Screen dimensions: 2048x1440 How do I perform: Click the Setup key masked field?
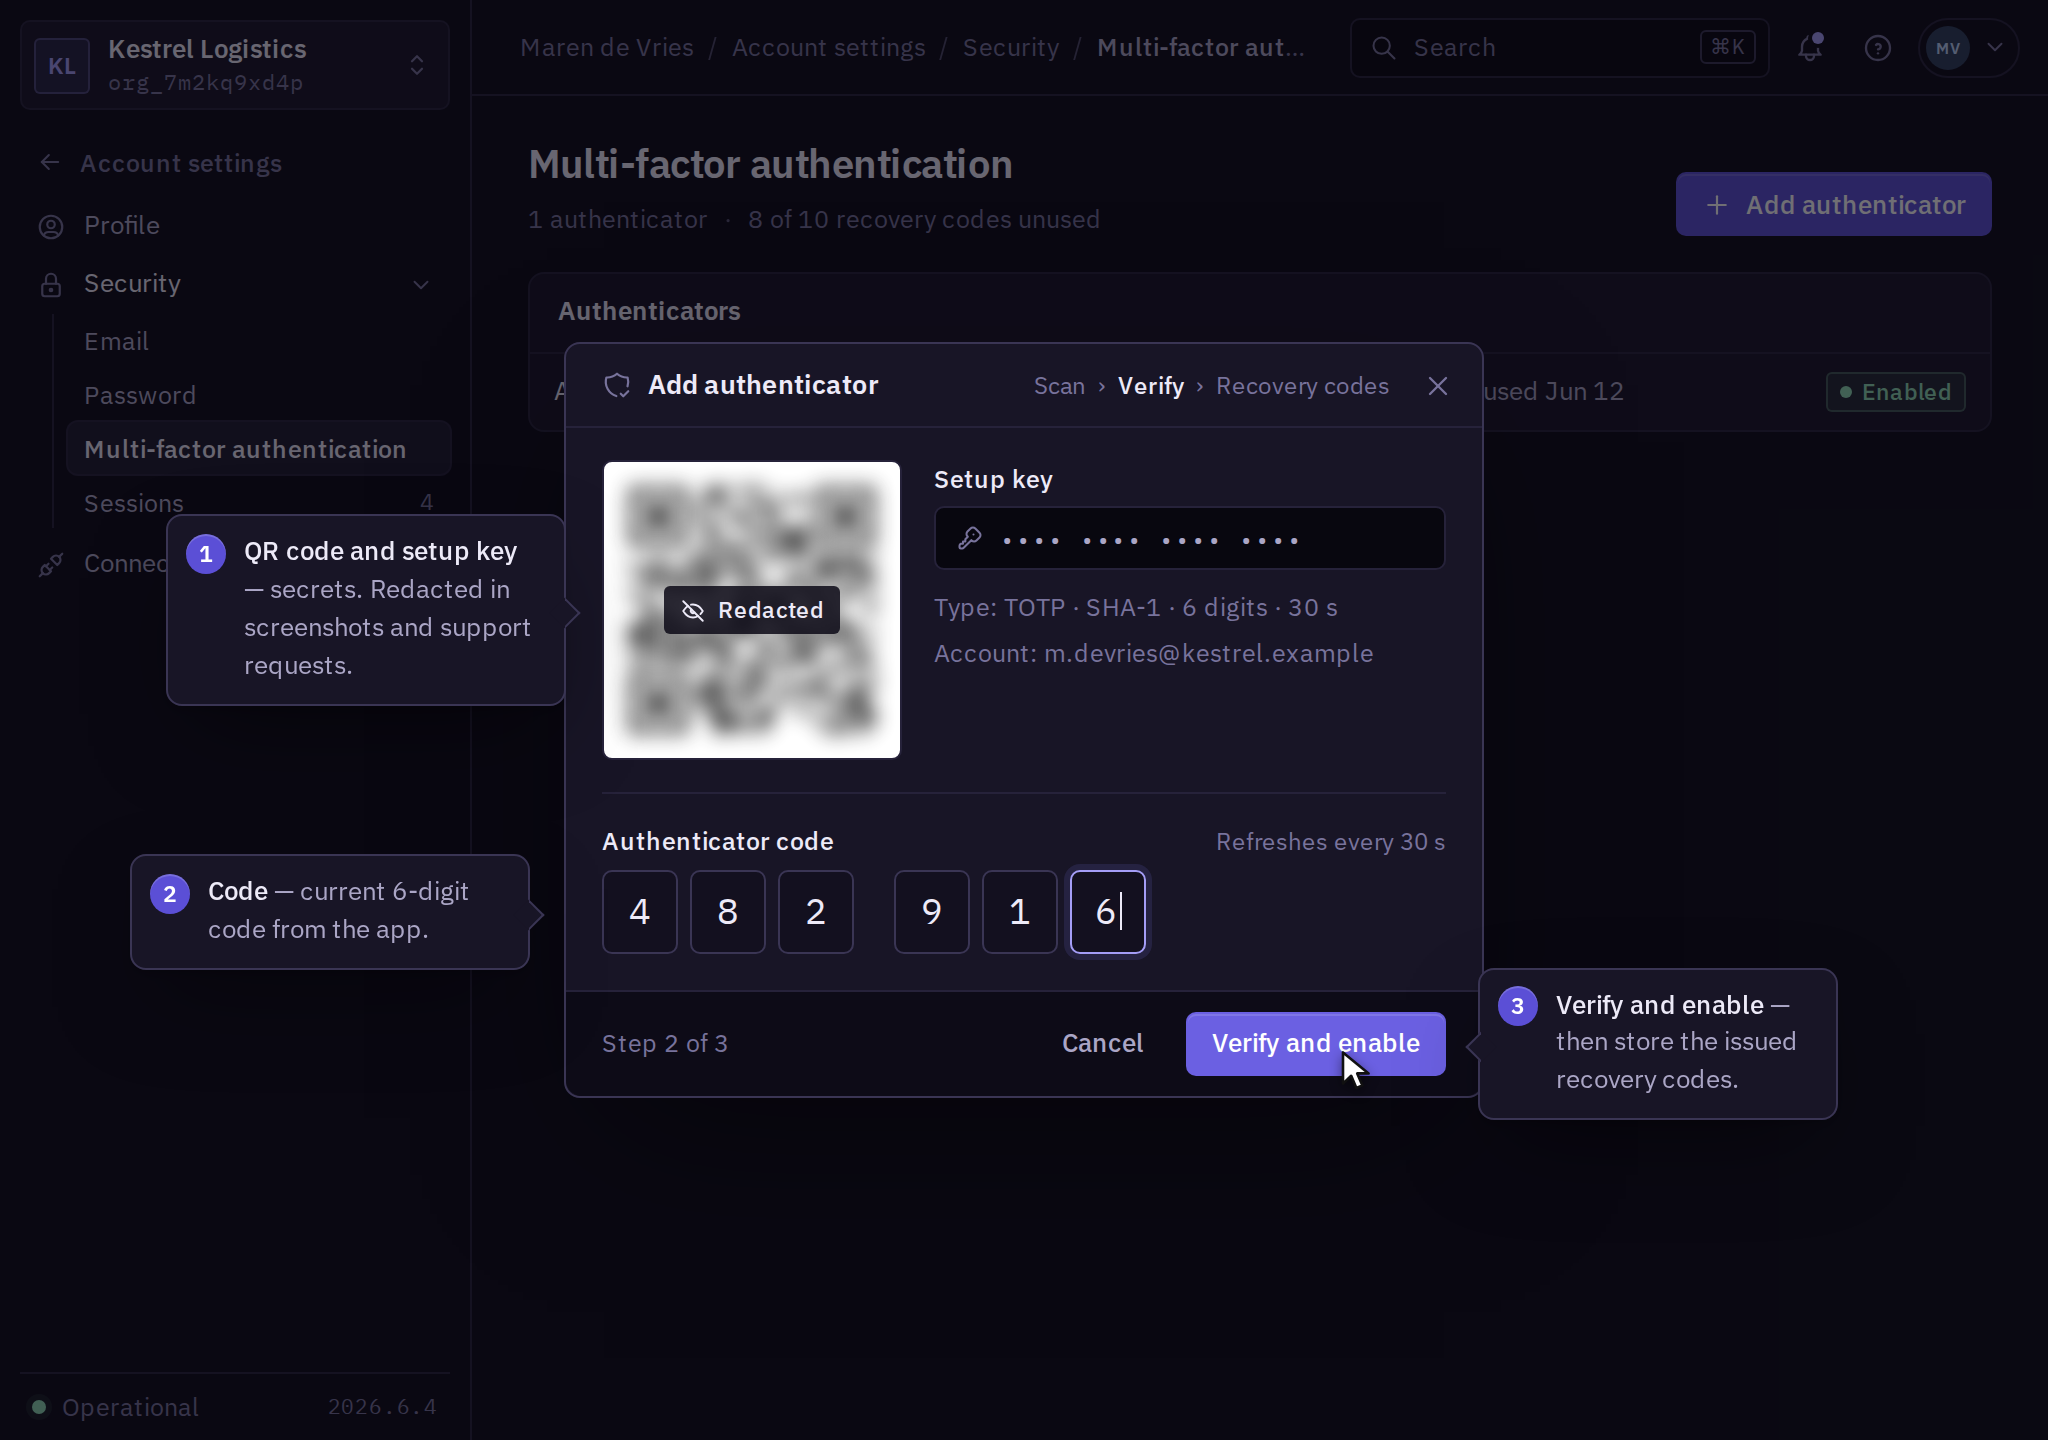click(1189, 538)
